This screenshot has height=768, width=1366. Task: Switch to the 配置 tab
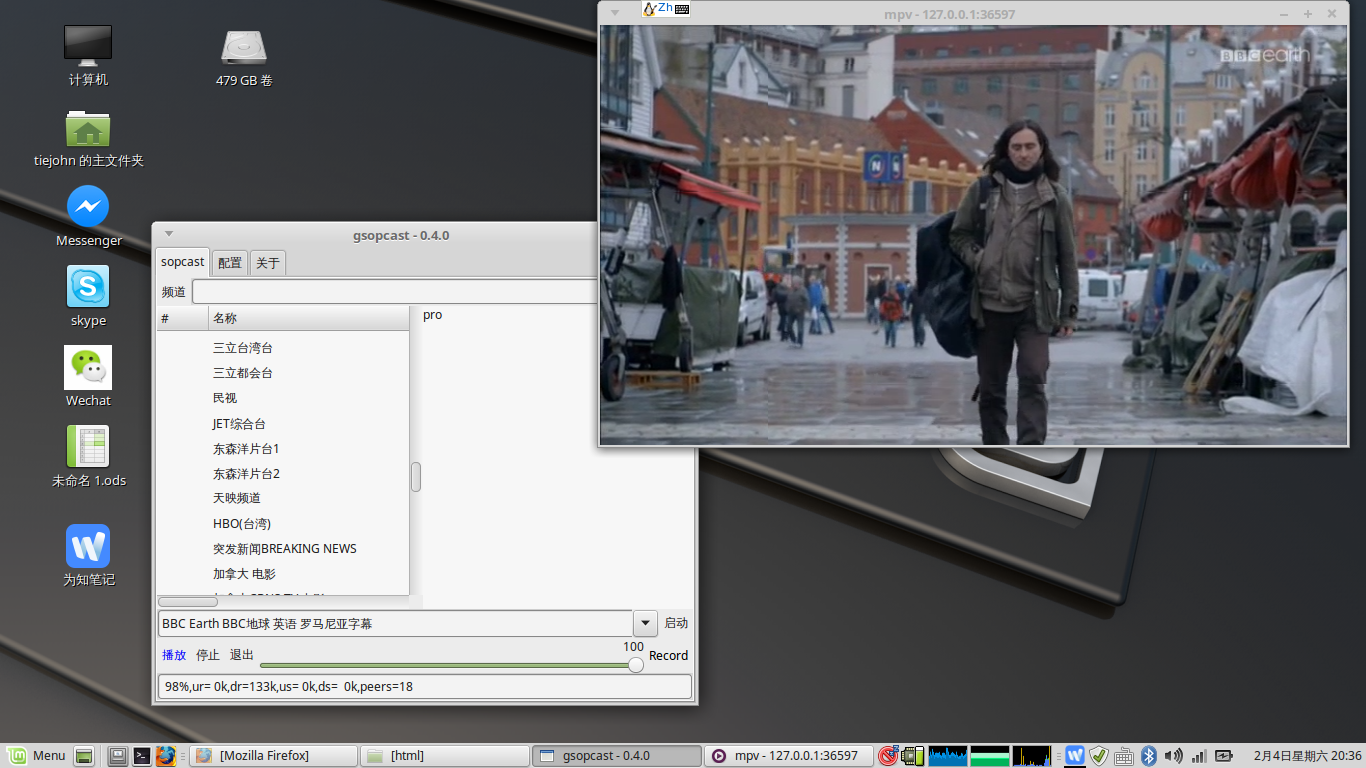pos(230,263)
